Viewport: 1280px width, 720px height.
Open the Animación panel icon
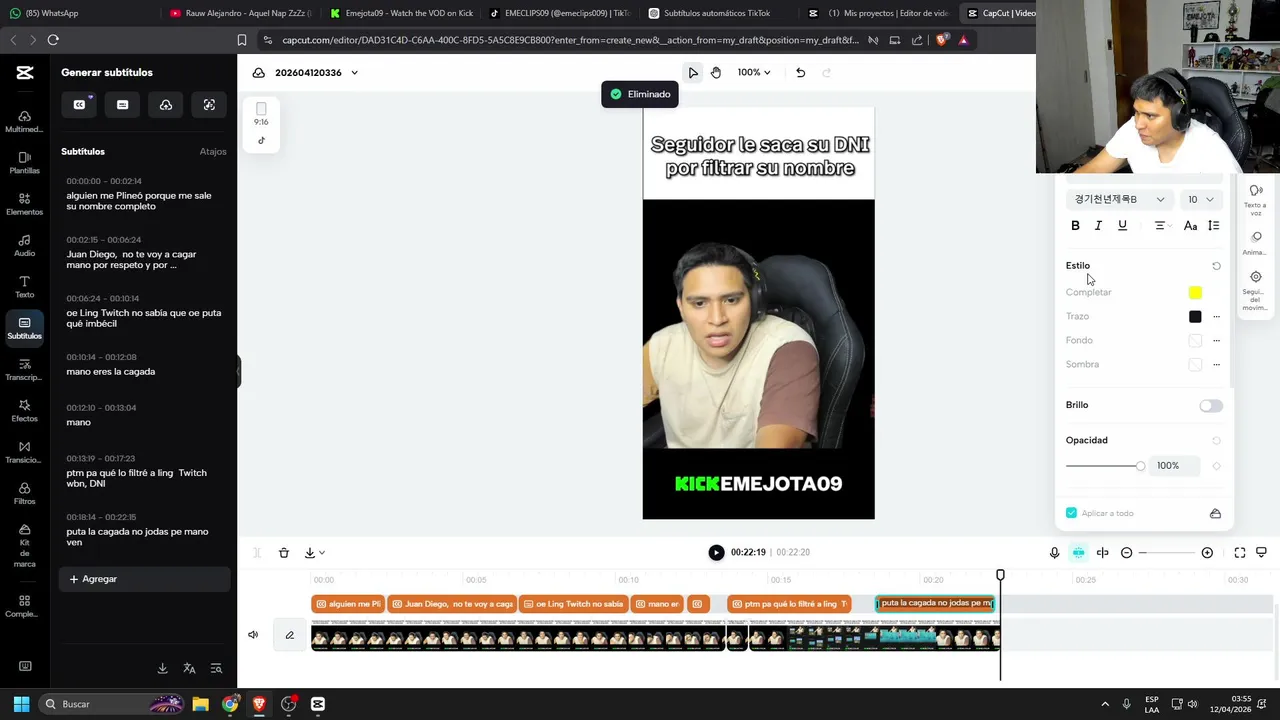tap(1256, 243)
